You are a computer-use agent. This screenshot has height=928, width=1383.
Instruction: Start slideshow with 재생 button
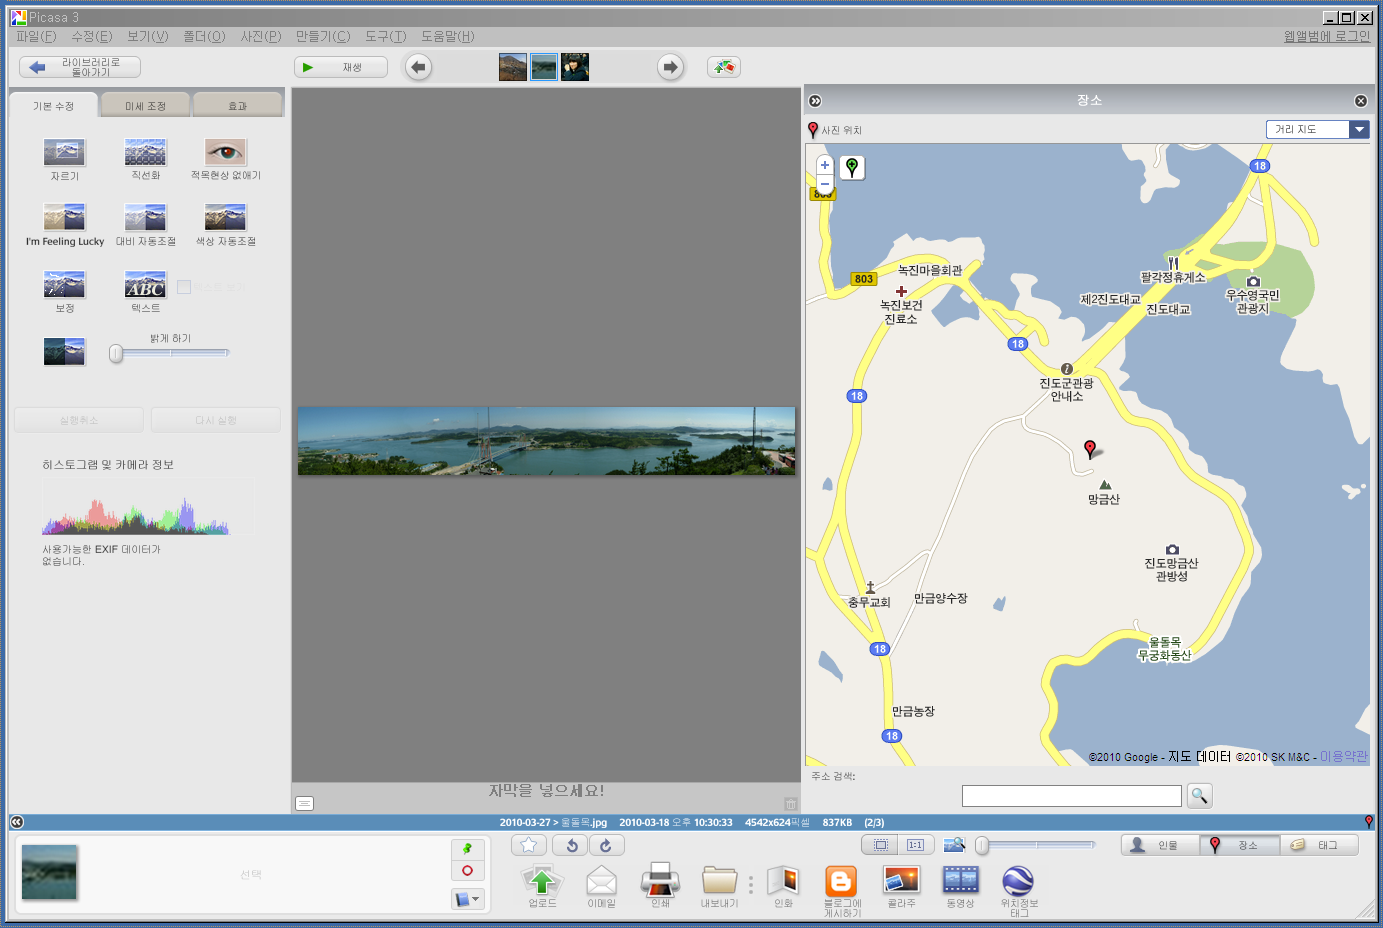coord(342,67)
